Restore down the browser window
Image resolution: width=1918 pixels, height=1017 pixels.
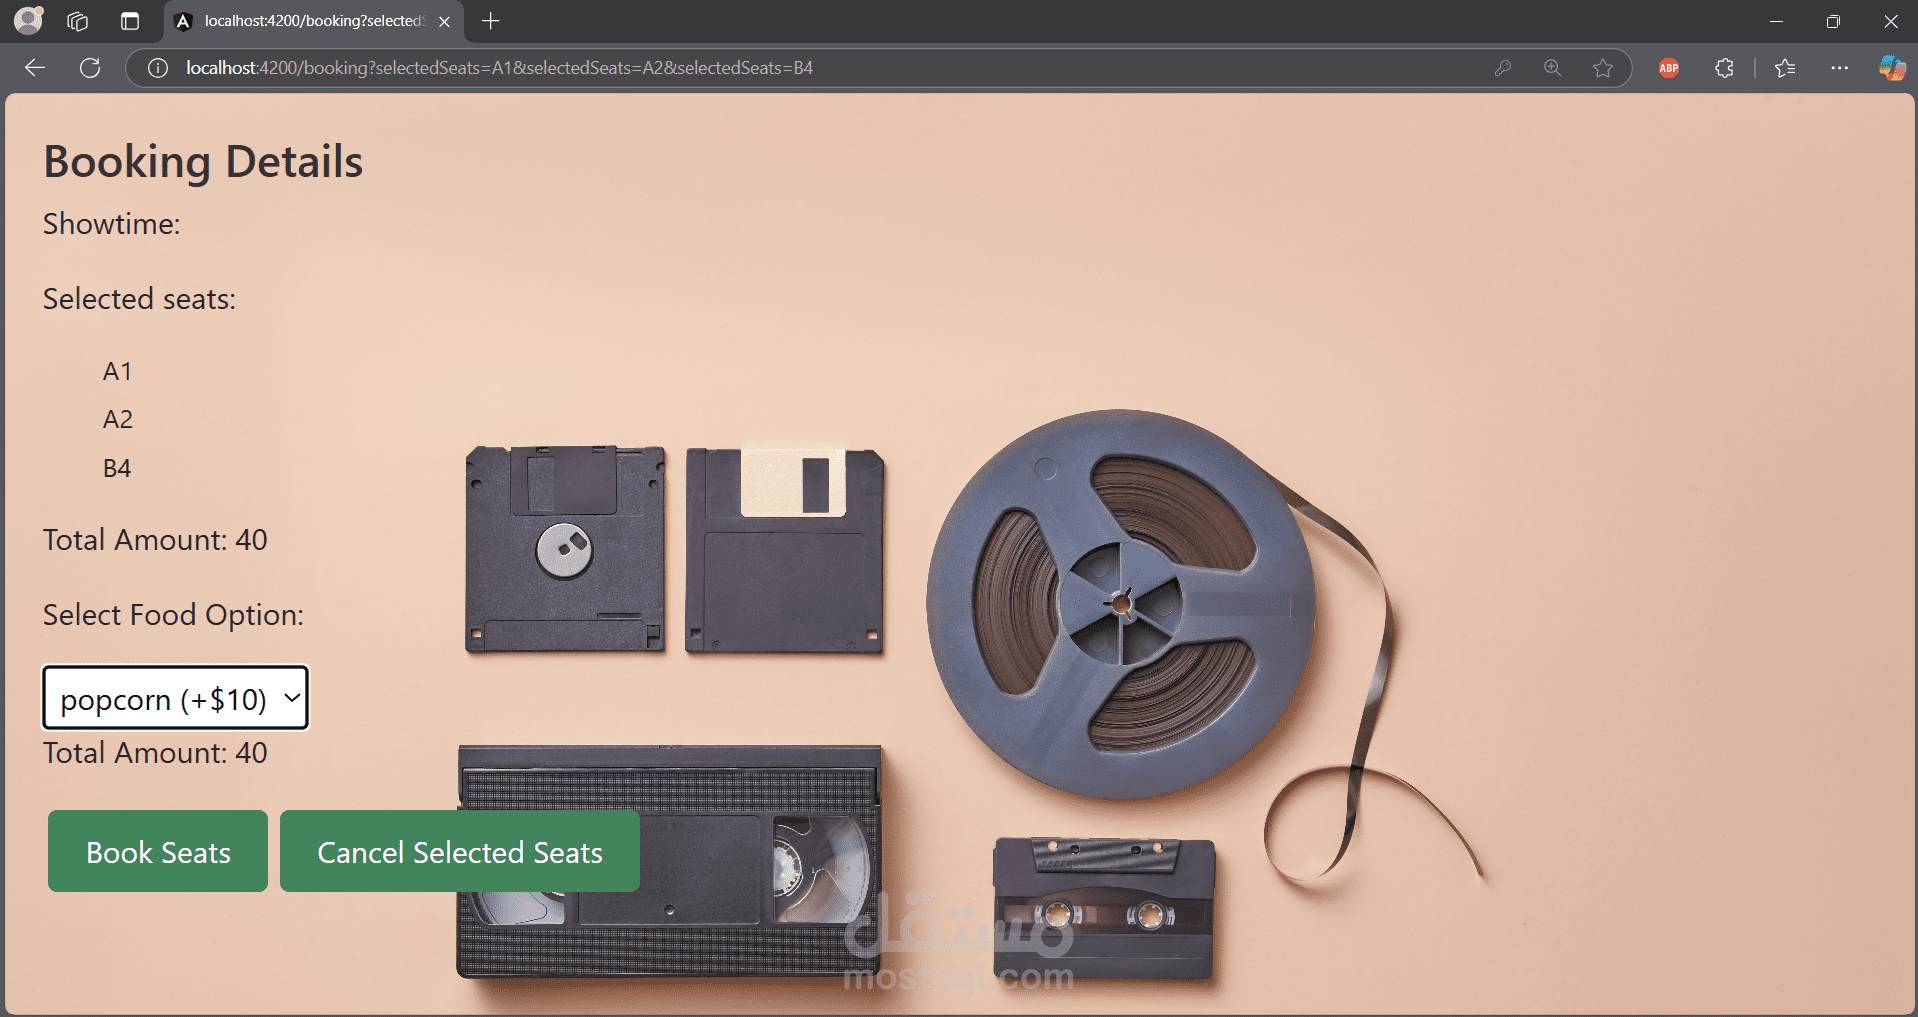tap(1833, 21)
